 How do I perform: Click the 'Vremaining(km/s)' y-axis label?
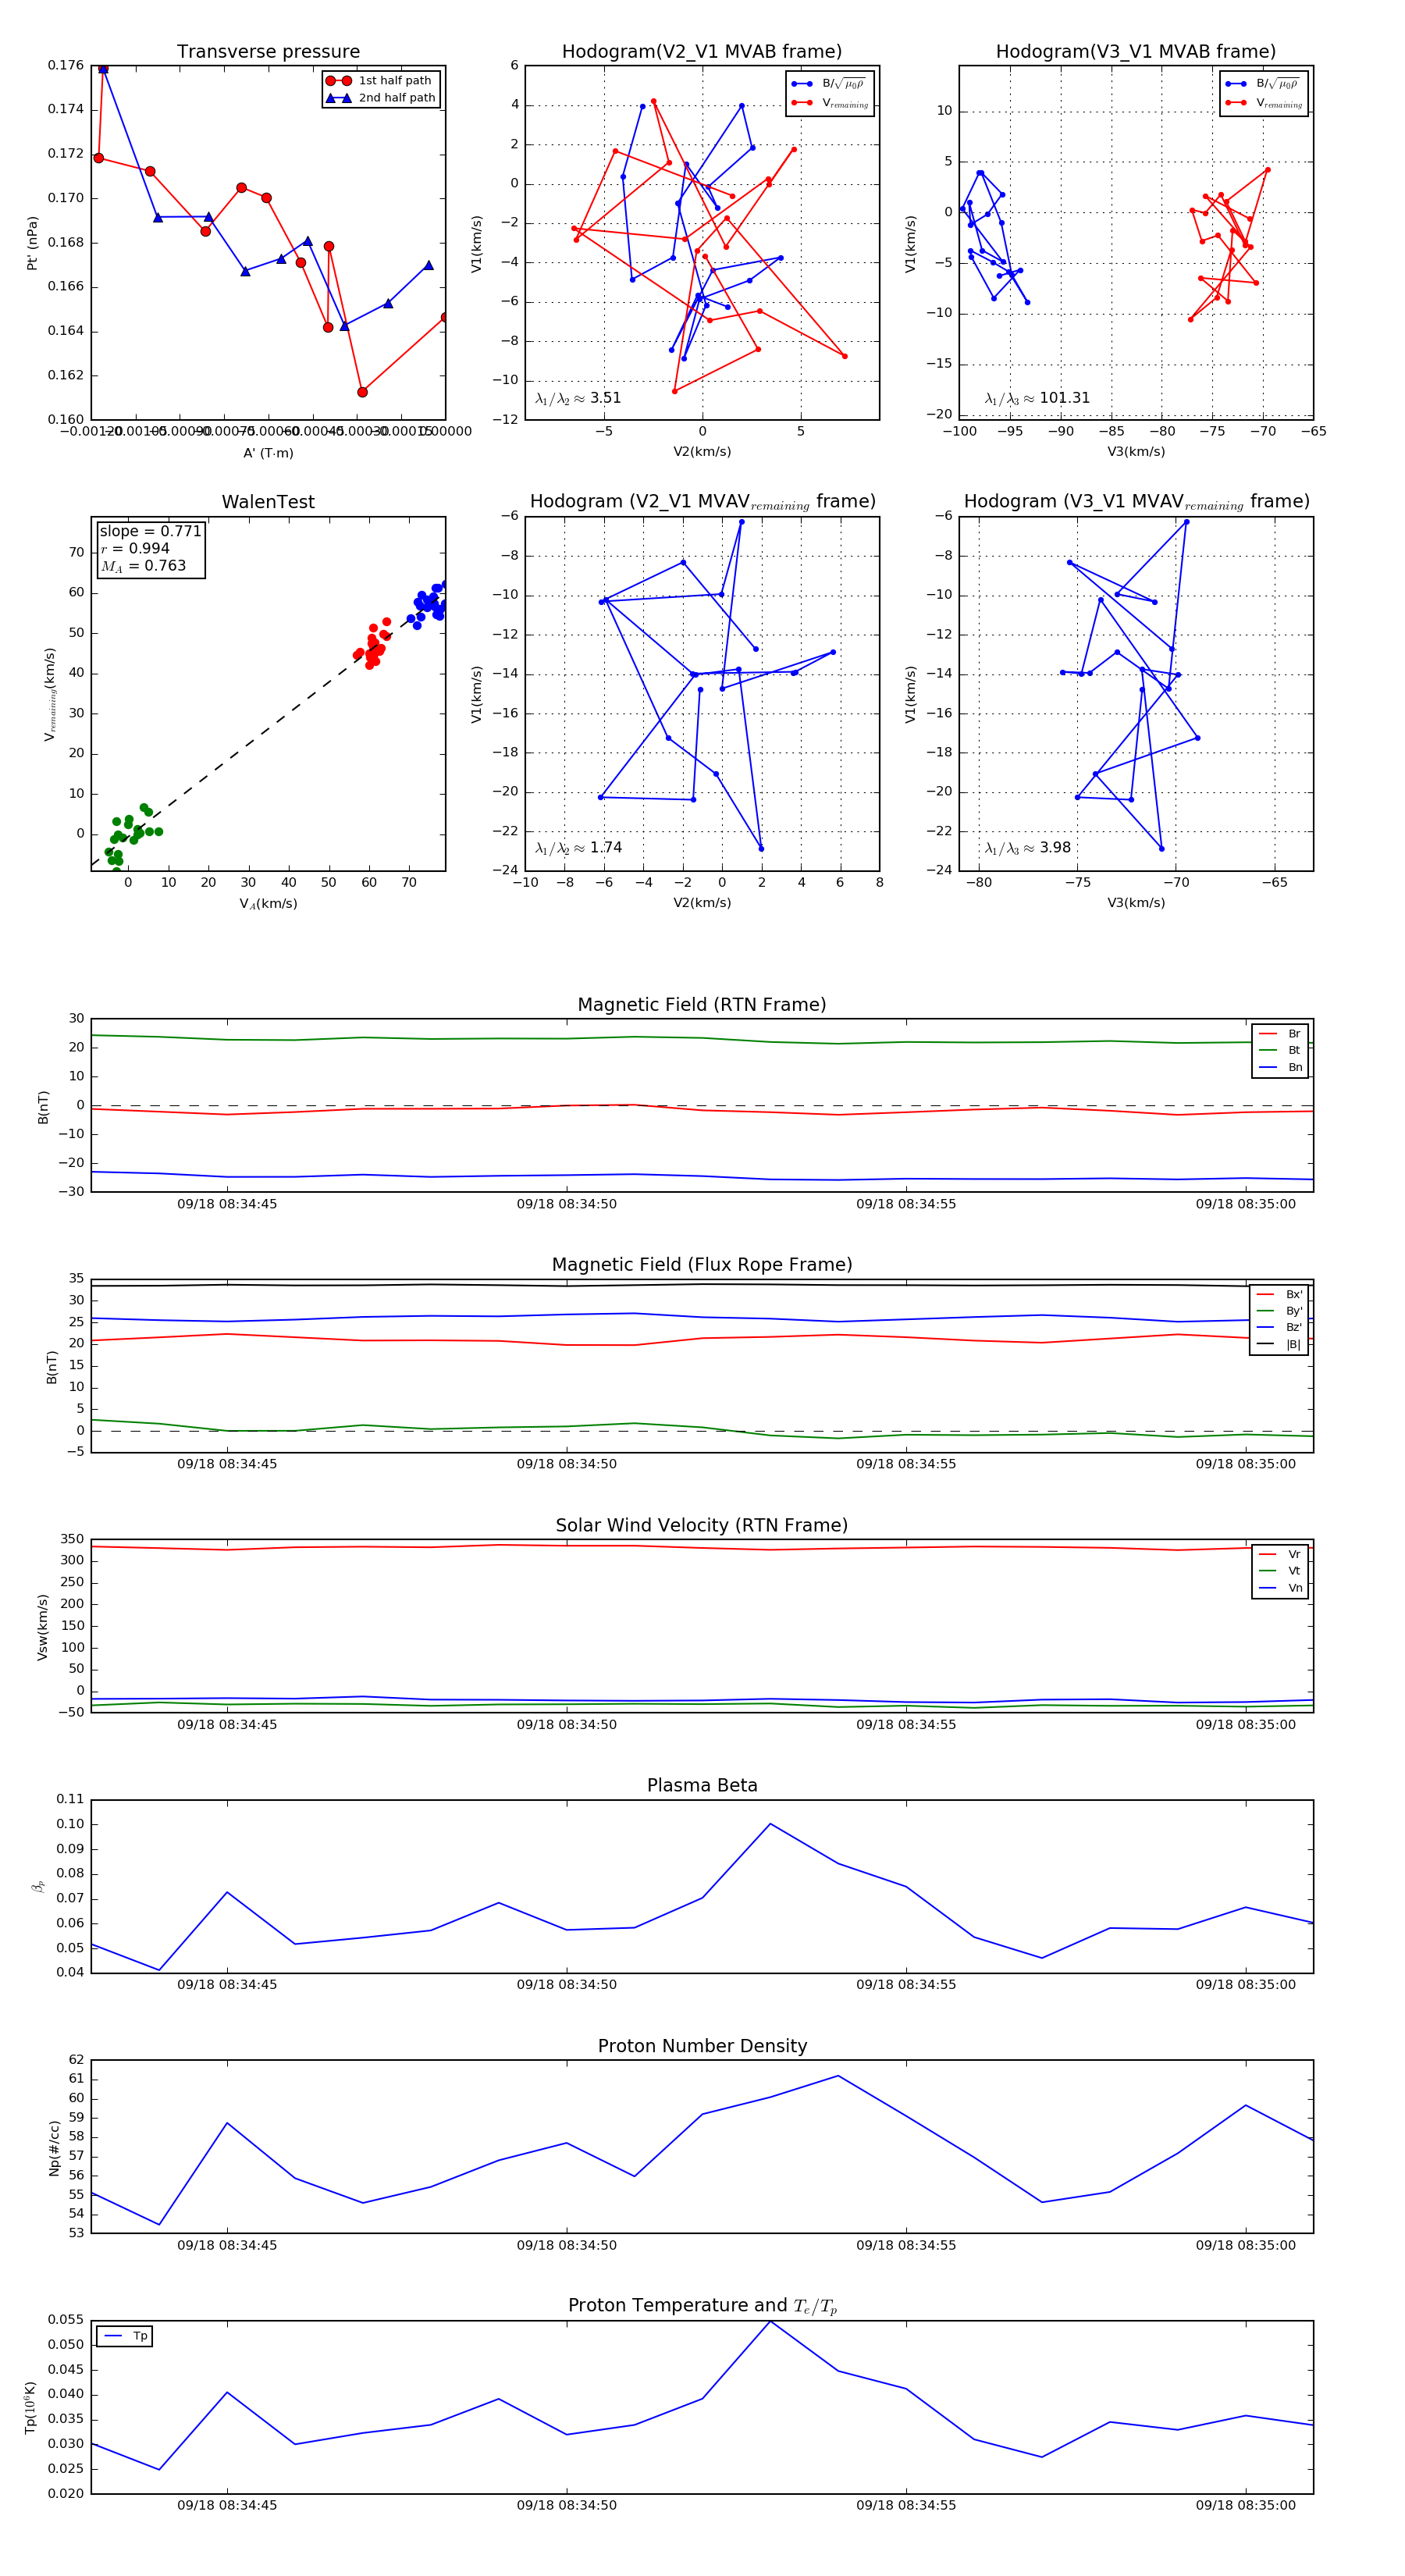point(49,694)
